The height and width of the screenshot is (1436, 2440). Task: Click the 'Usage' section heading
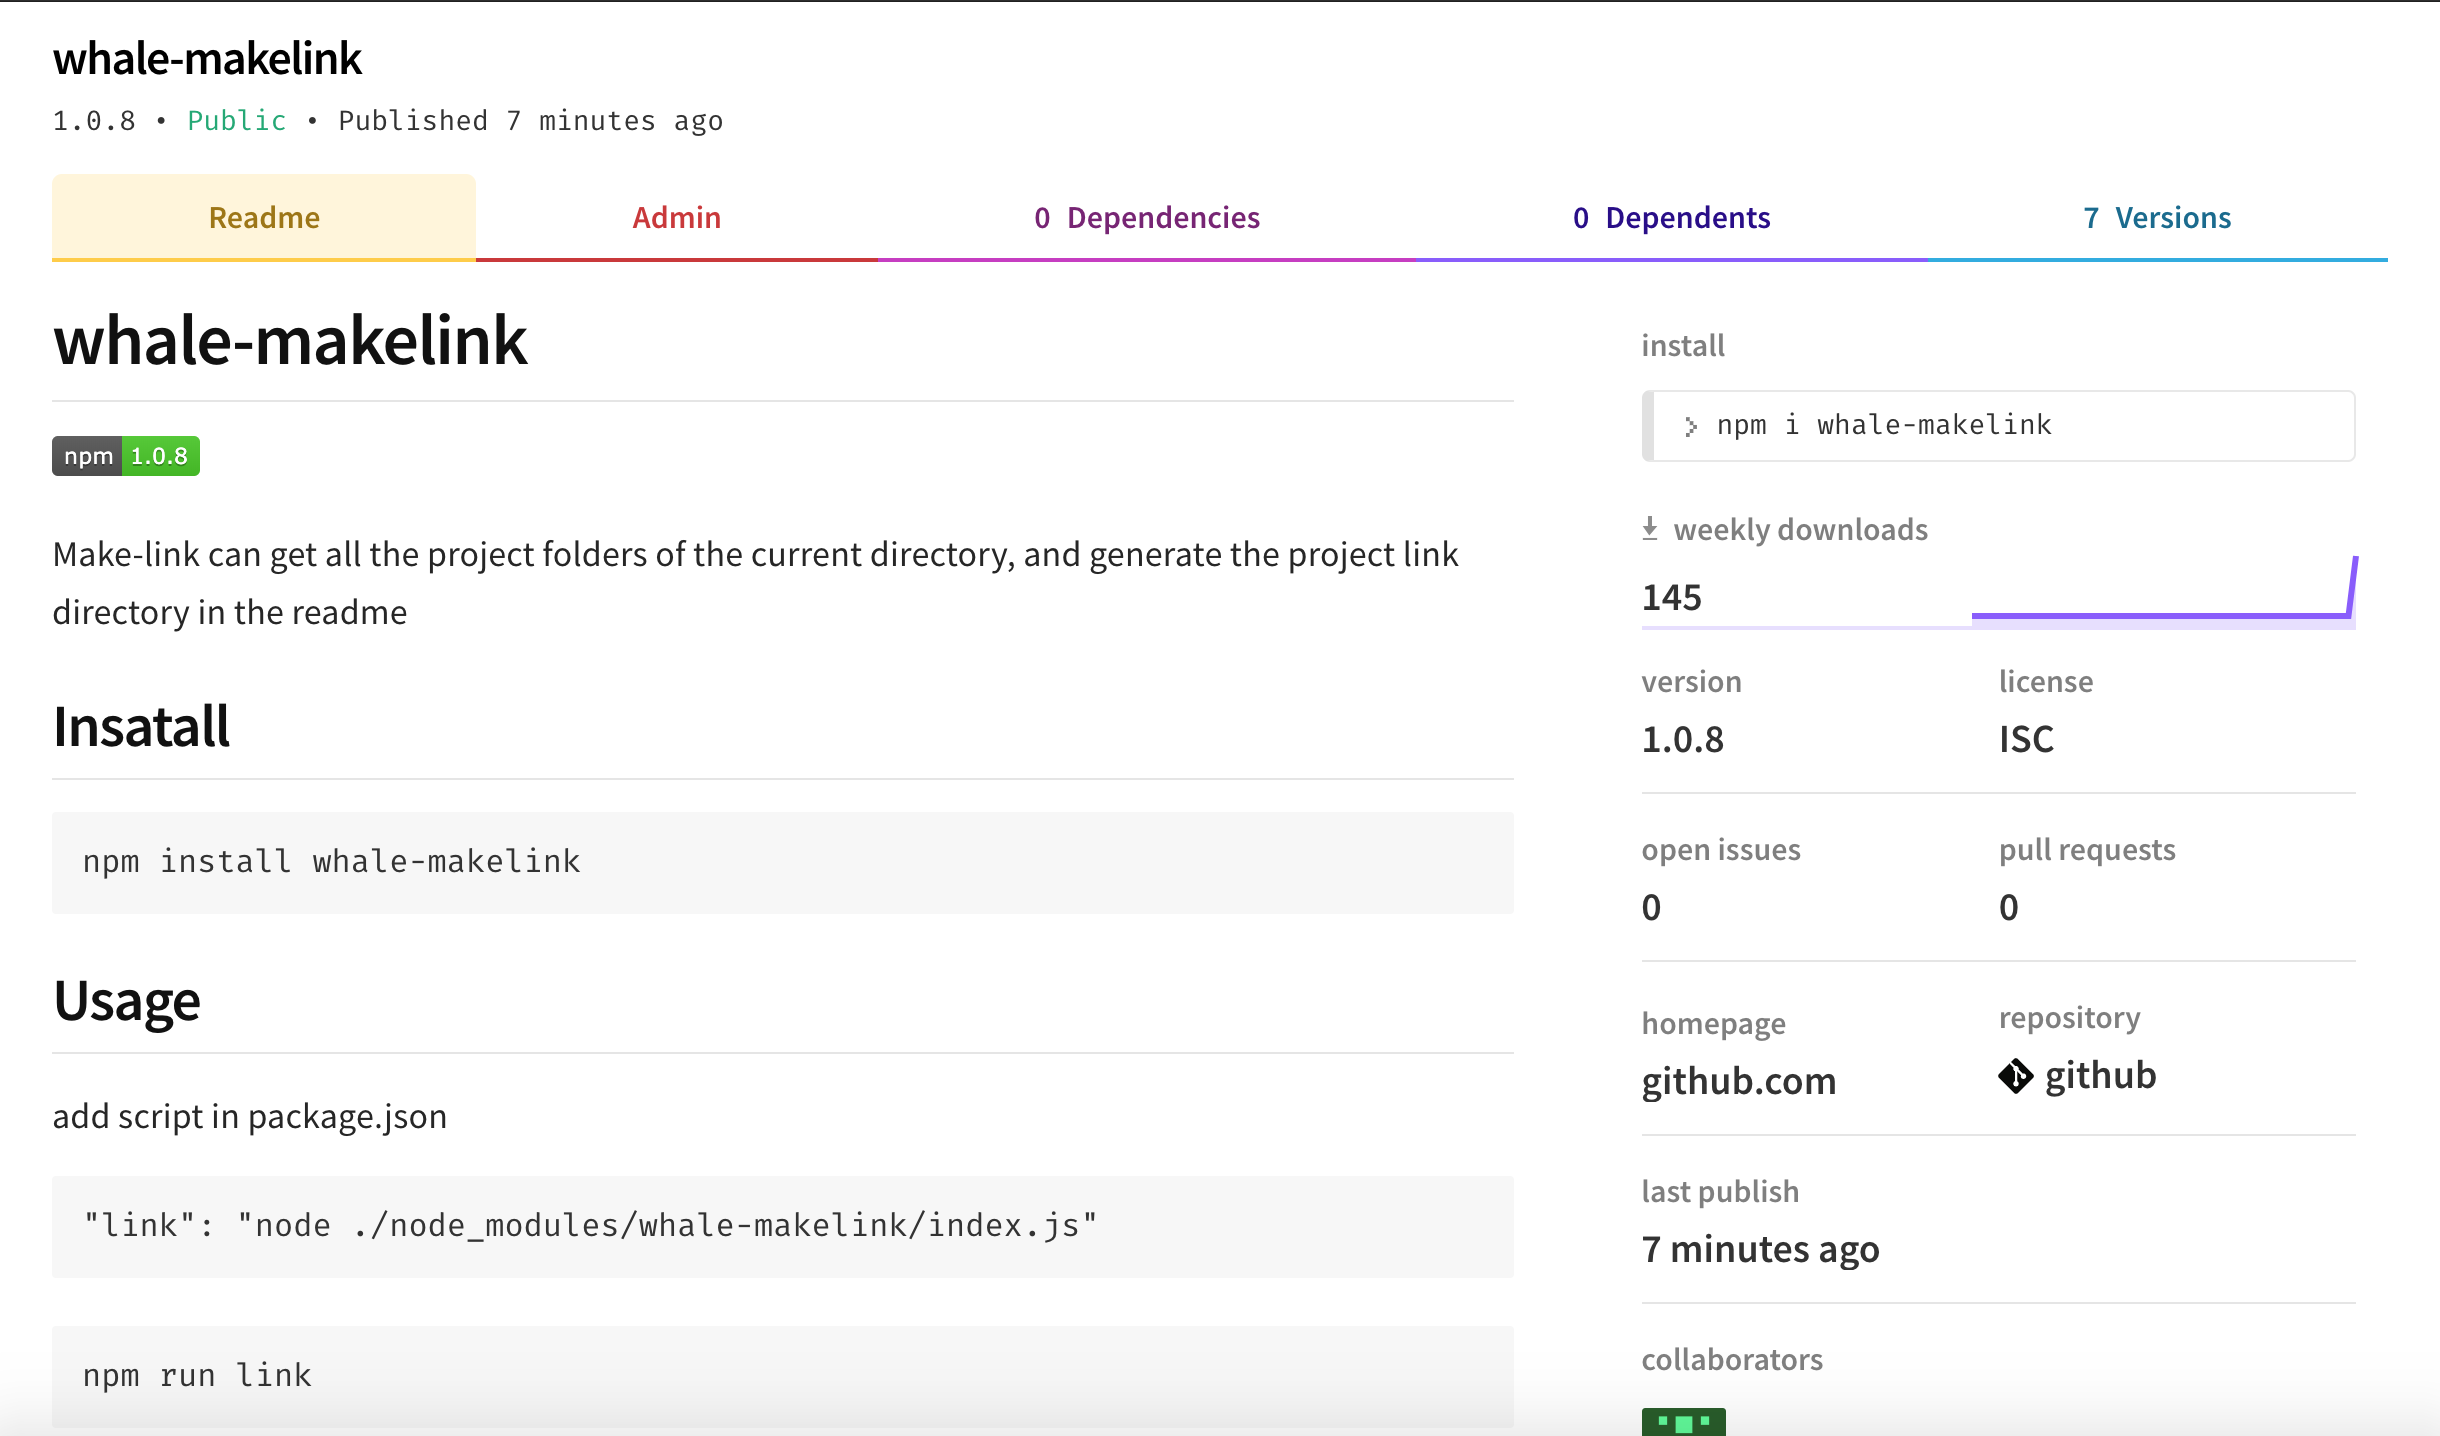coord(126,1001)
